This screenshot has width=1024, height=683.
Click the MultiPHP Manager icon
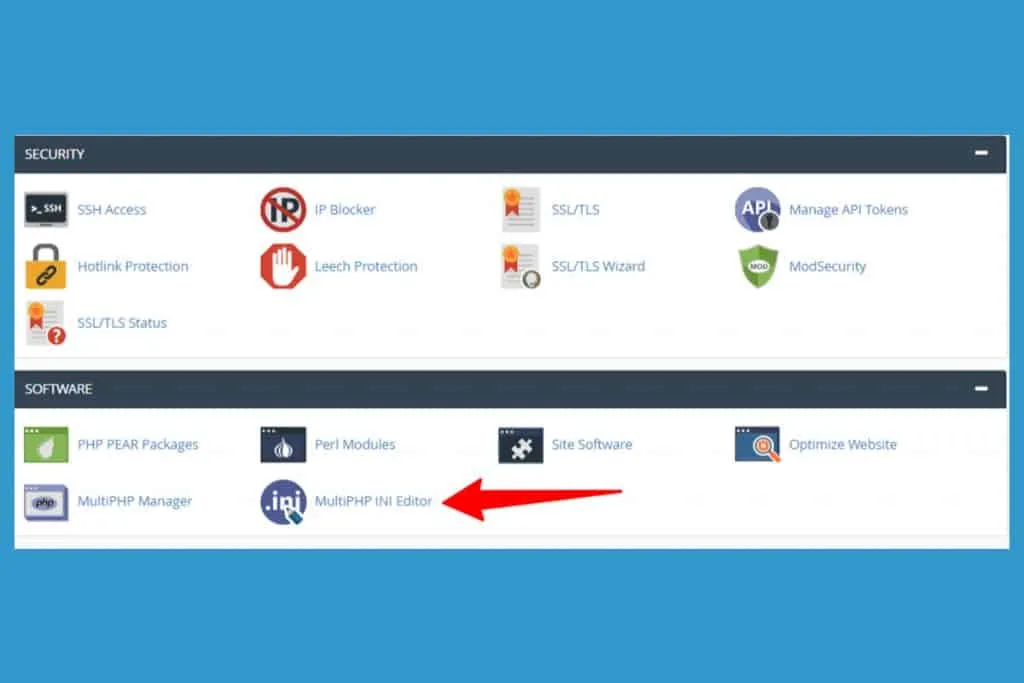click(46, 502)
